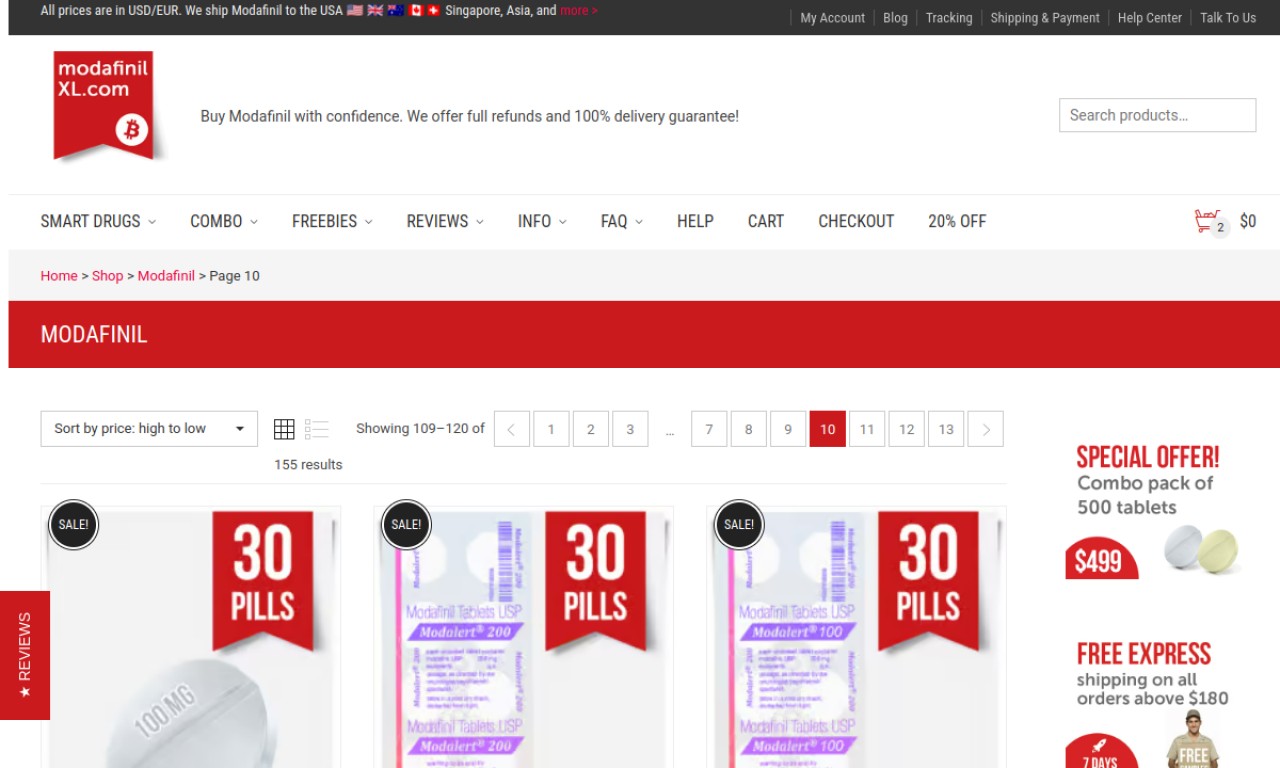Open the Blog link
The image size is (1280, 768).
click(896, 18)
